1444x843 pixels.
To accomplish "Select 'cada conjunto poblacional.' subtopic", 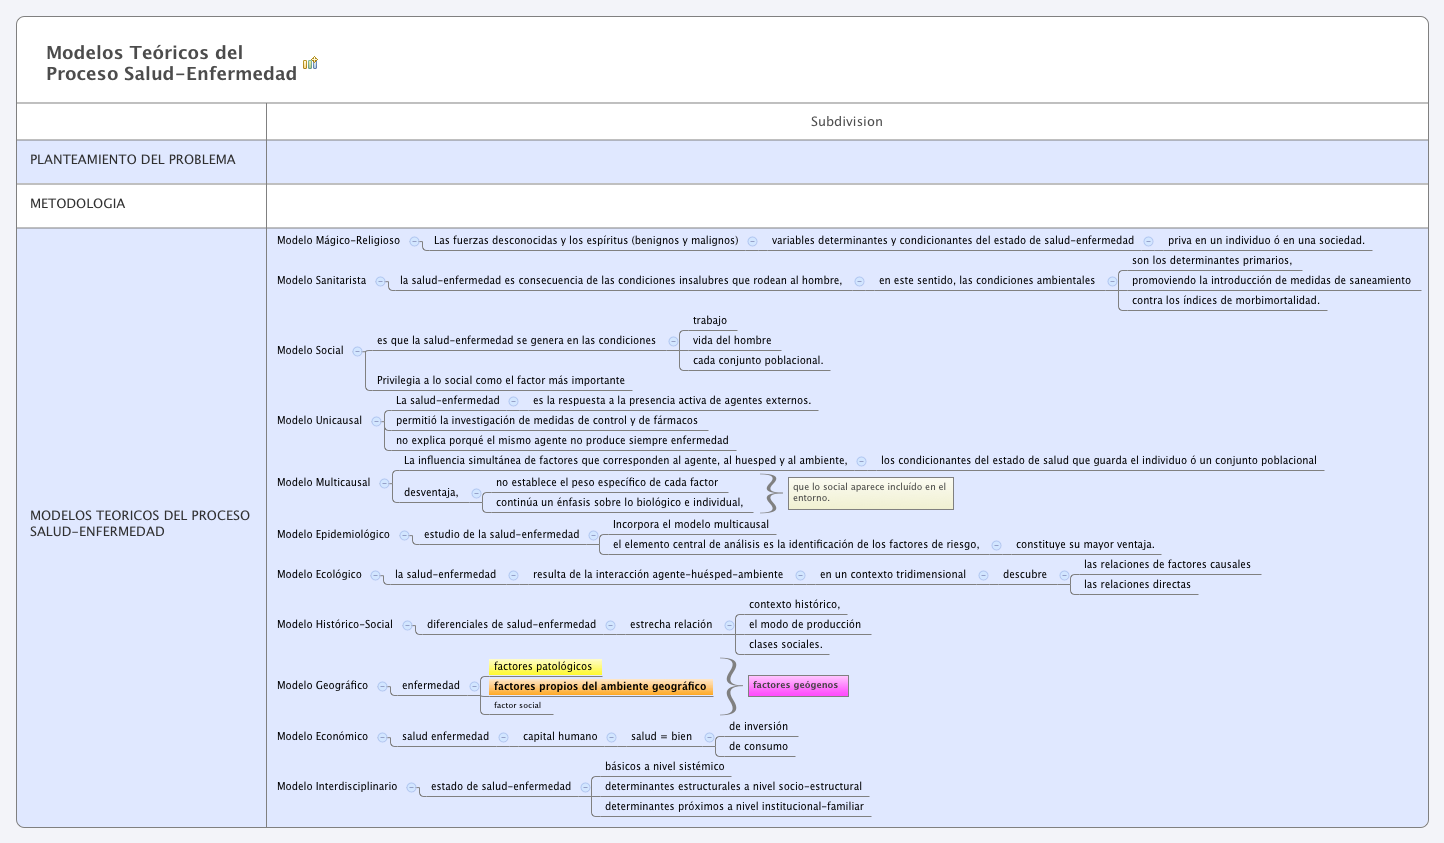I will pos(758,361).
